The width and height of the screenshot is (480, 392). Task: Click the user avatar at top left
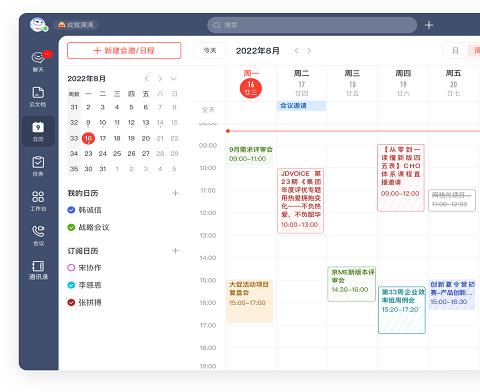(38, 25)
